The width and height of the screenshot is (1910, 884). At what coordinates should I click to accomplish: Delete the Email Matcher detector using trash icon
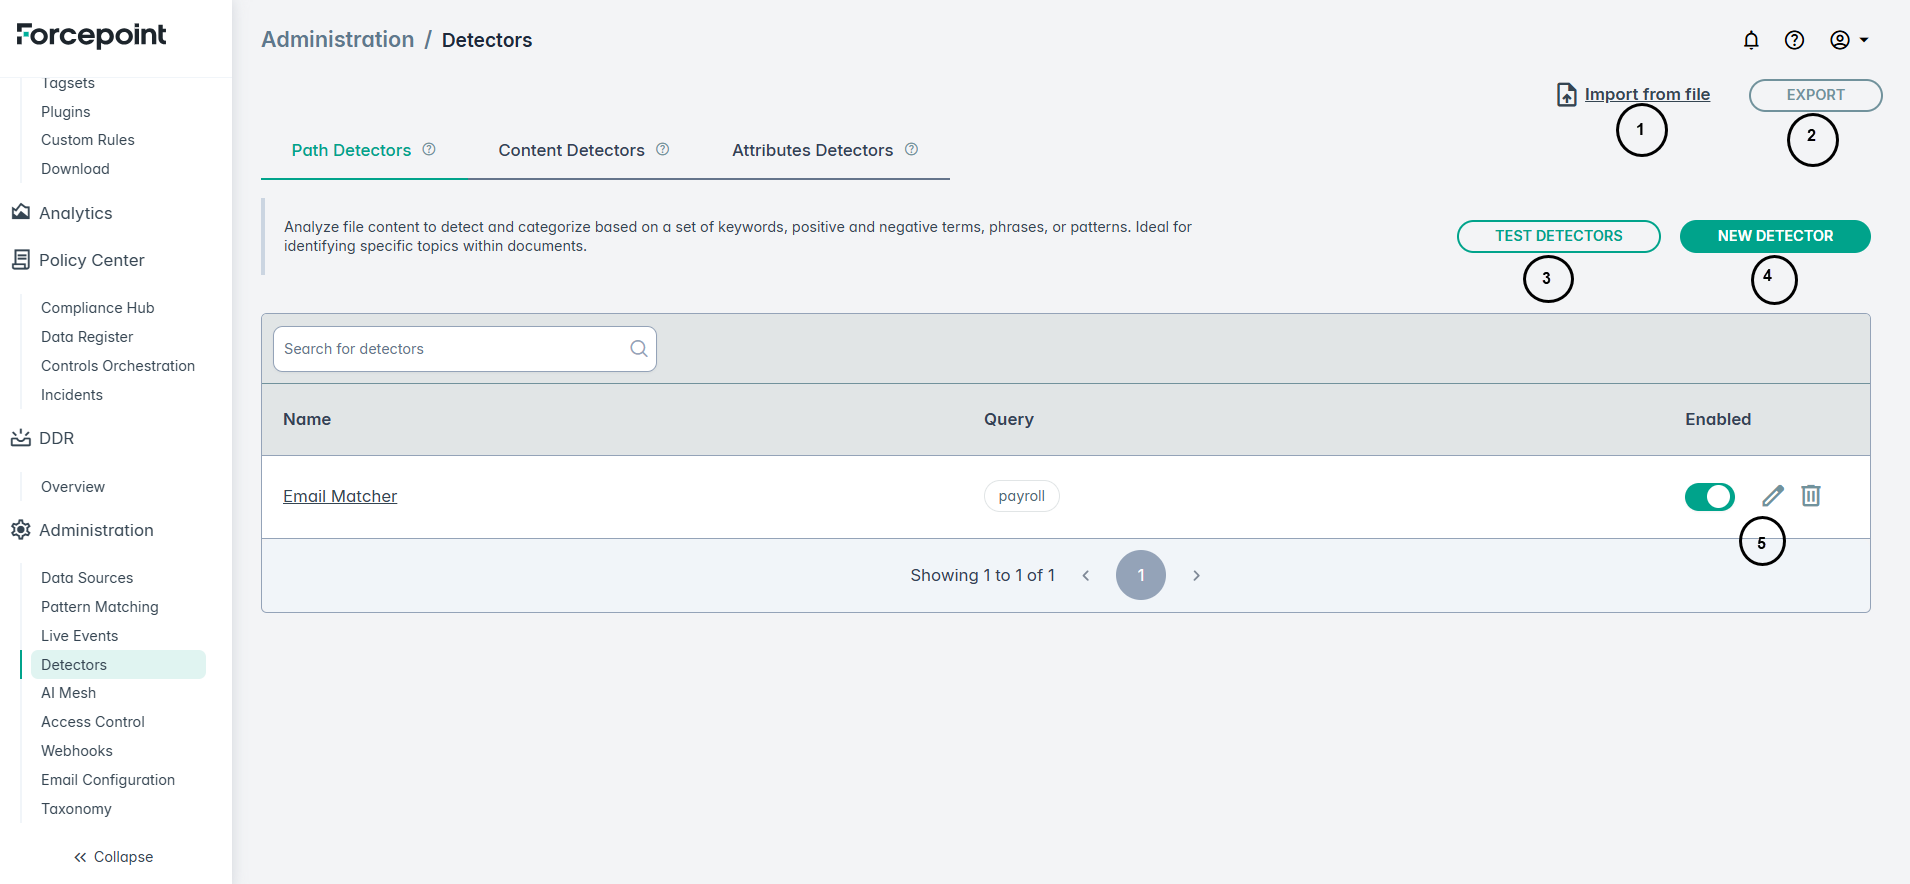(x=1811, y=496)
